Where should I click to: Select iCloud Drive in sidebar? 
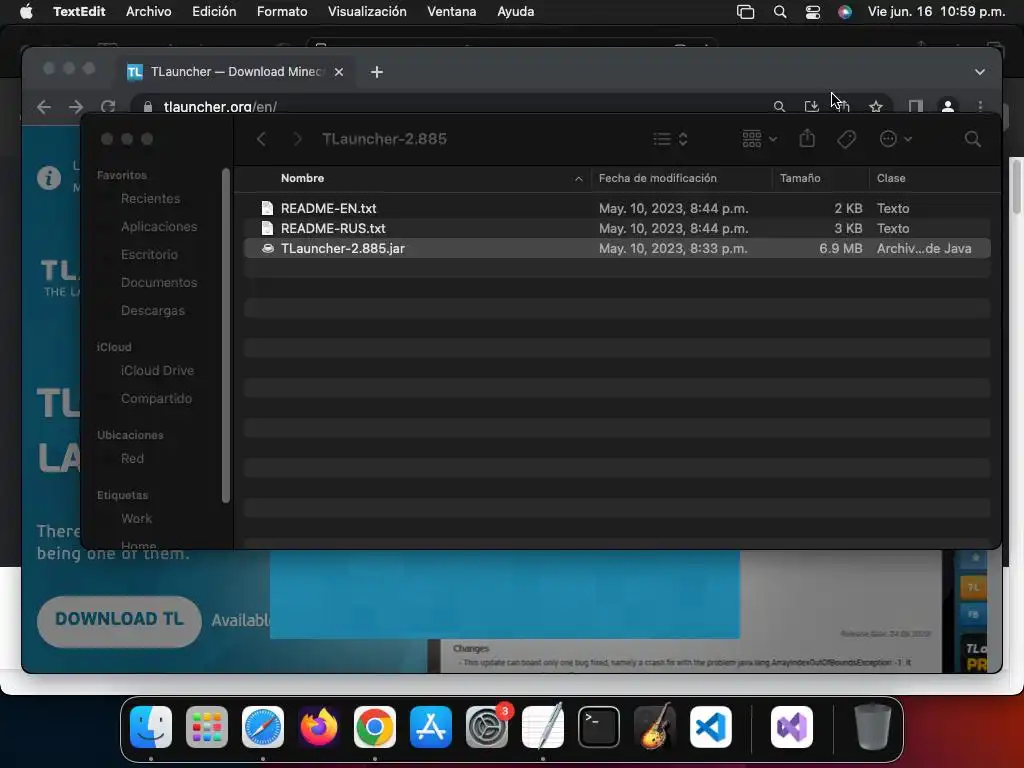click(x=157, y=370)
